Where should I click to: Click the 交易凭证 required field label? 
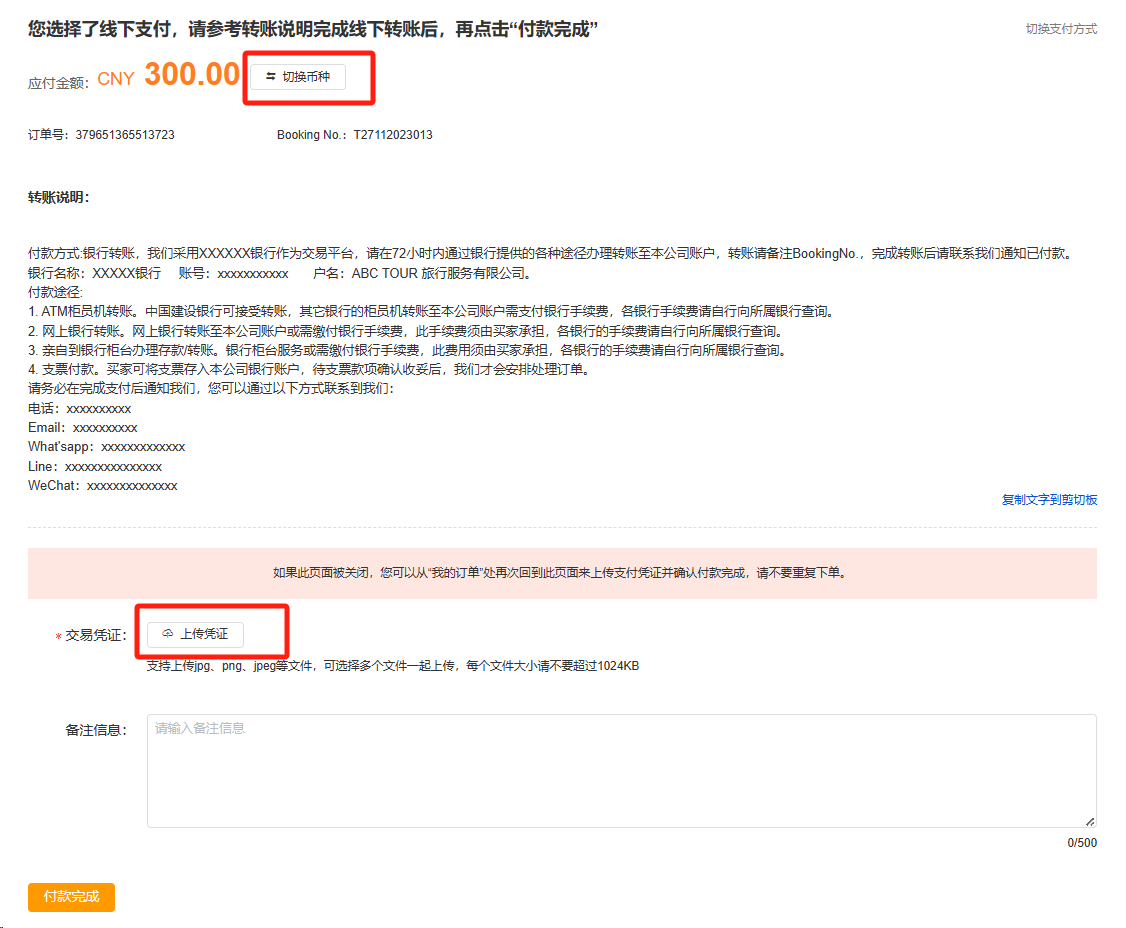click(x=95, y=635)
